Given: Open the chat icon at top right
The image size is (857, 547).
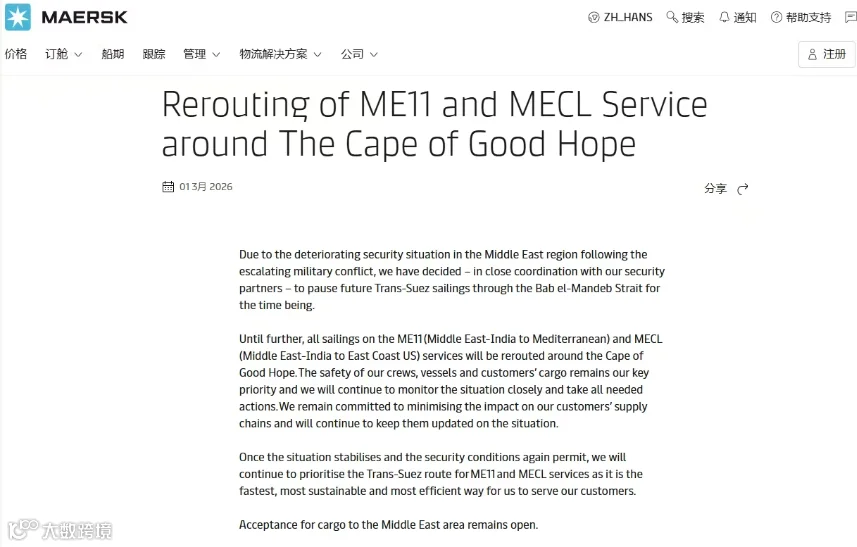Looking at the screenshot, I should (850, 17).
